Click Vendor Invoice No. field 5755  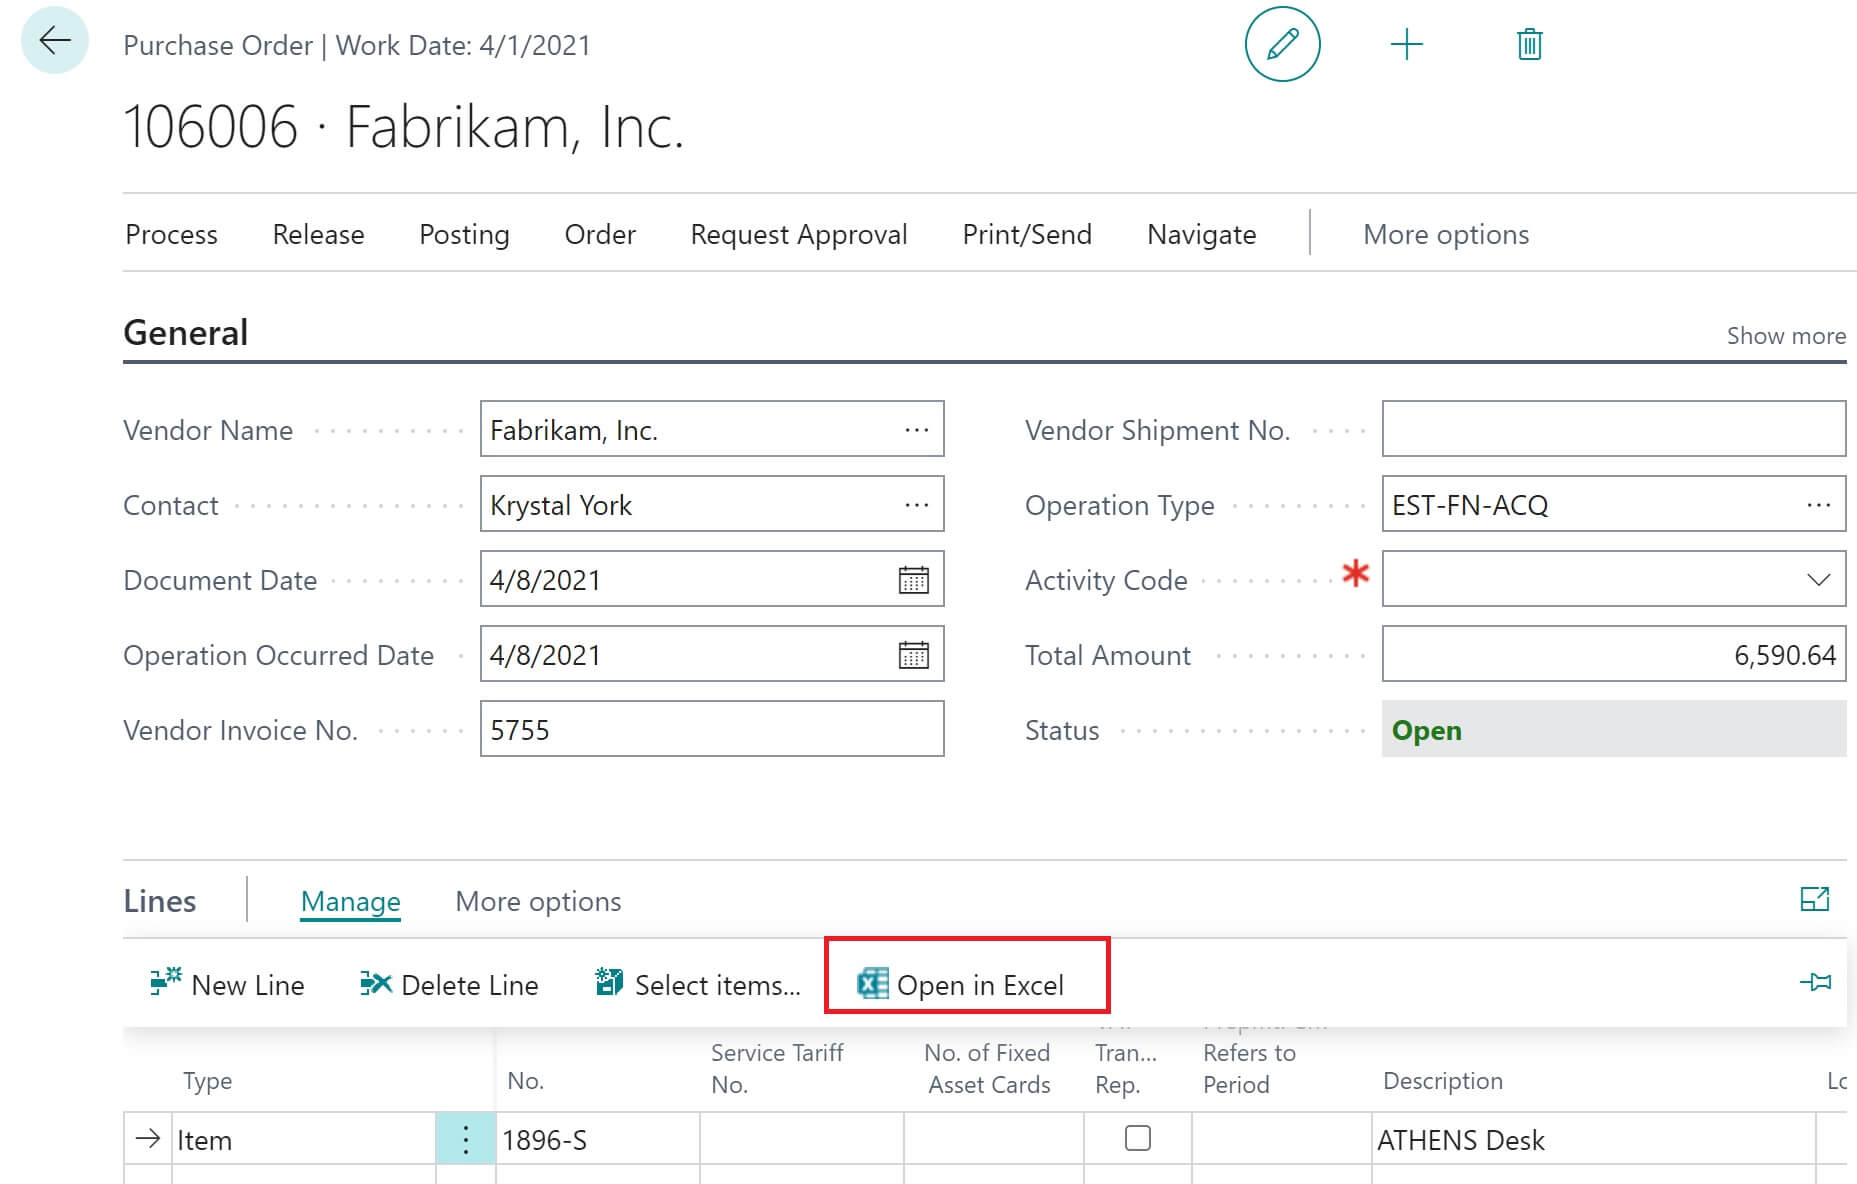[x=712, y=729]
